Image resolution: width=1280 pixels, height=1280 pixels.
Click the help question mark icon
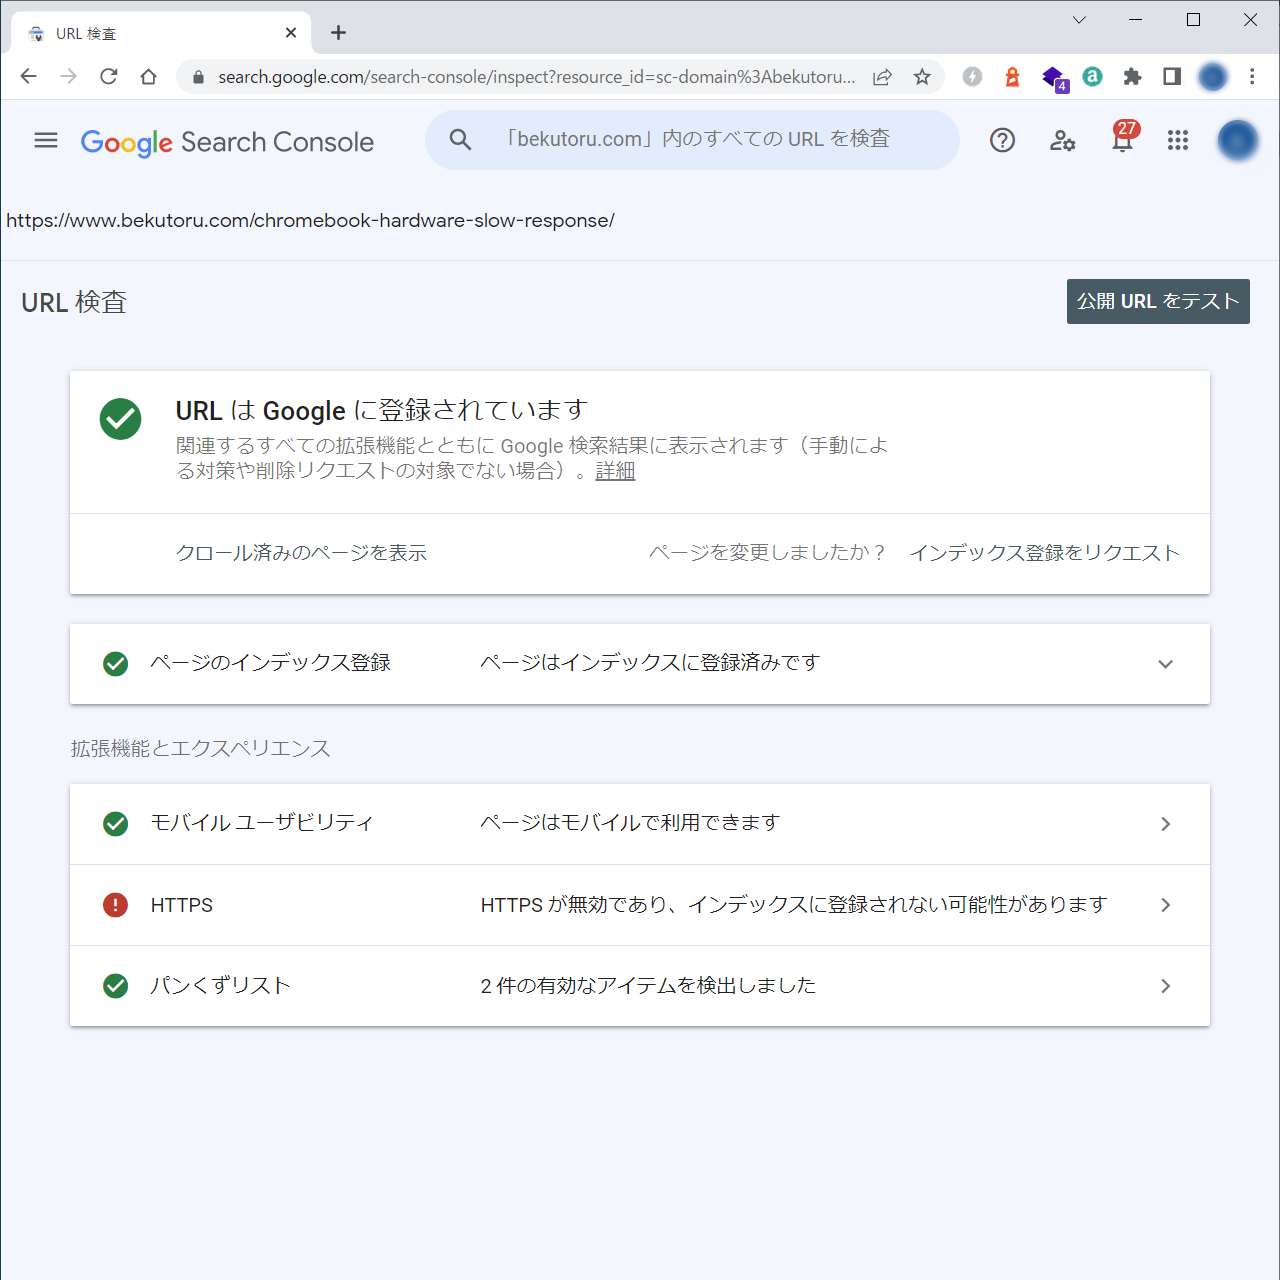coord(1002,141)
